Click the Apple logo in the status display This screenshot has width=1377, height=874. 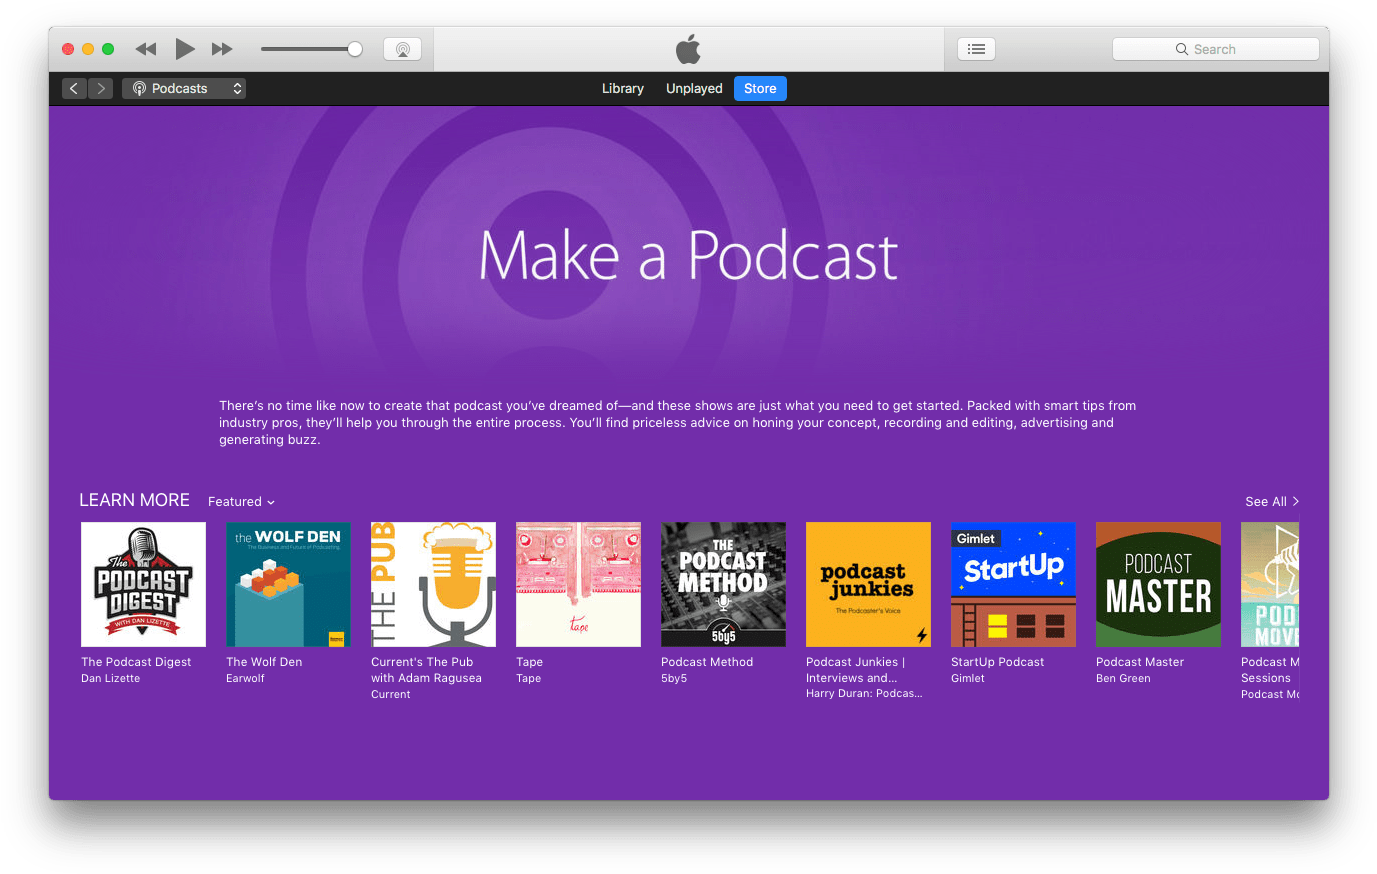coord(688,49)
